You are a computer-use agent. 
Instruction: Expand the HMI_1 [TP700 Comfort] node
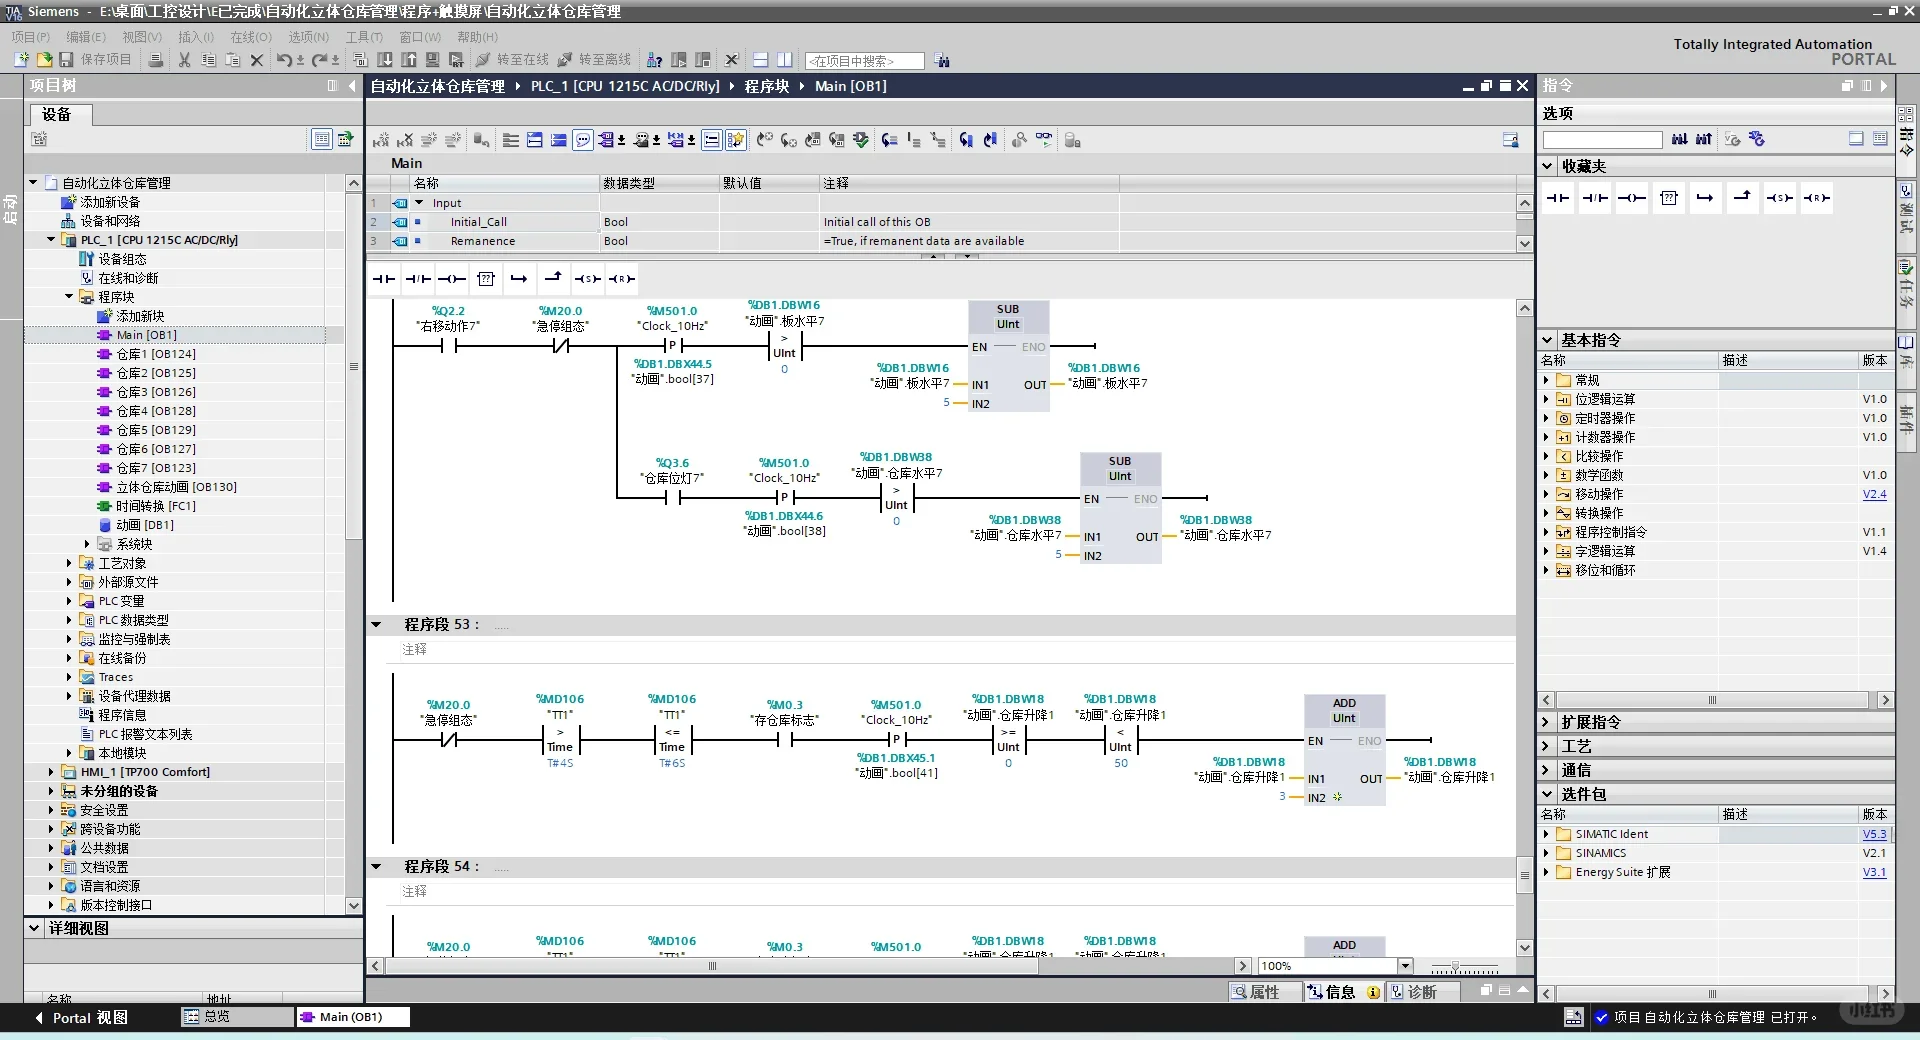pos(51,772)
